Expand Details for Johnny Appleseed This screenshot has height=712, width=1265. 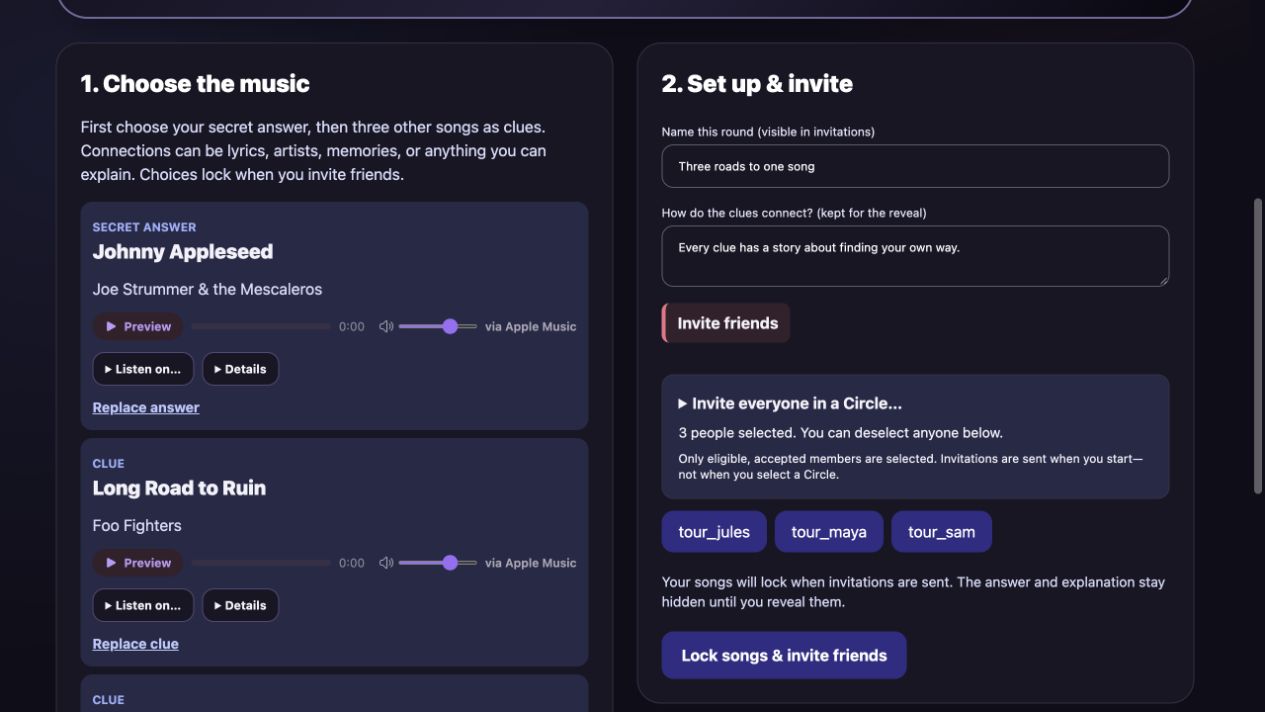240,369
